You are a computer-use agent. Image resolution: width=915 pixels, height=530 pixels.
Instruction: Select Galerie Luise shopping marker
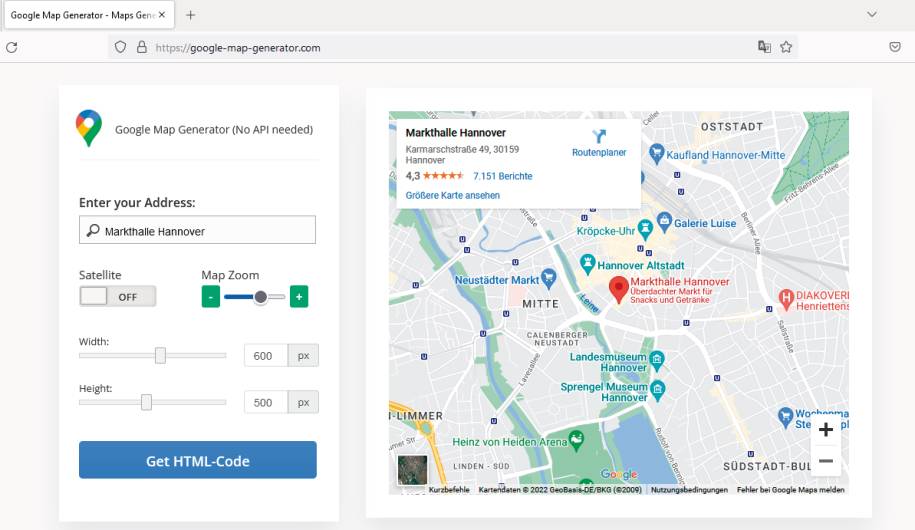tap(664, 221)
